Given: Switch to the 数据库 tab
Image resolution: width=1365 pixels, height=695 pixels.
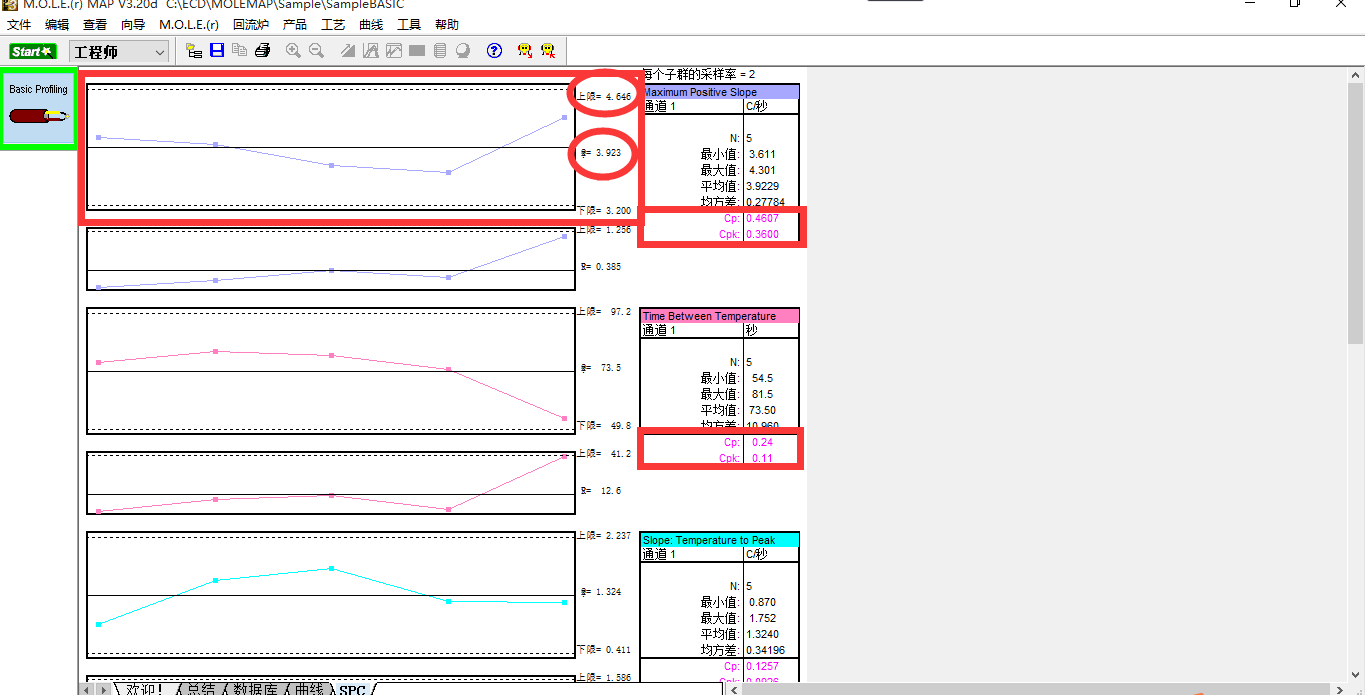Looking at the screenshot, I should 255,689.
